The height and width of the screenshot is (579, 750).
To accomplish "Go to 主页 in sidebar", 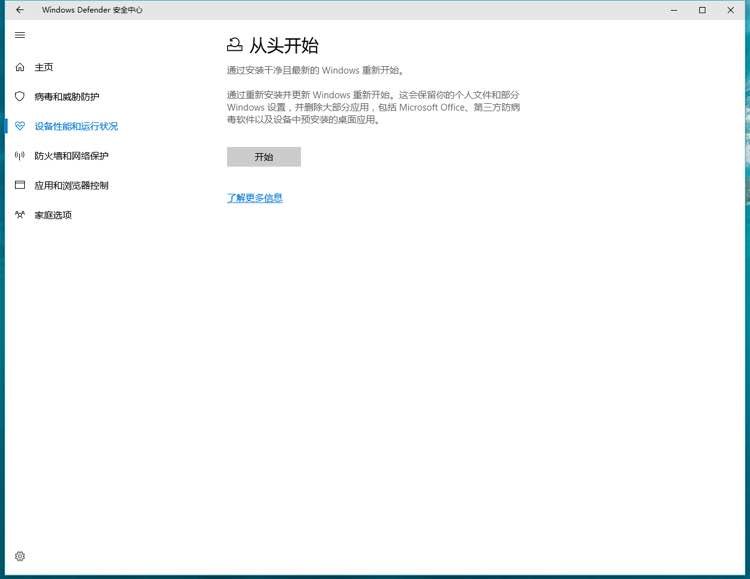I will coord(44,67).
